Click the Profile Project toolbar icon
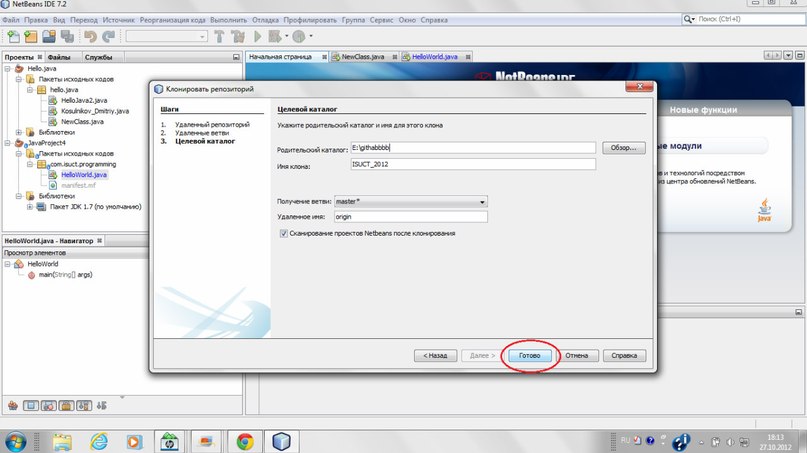The image size is (807, 453). (299, 37)
